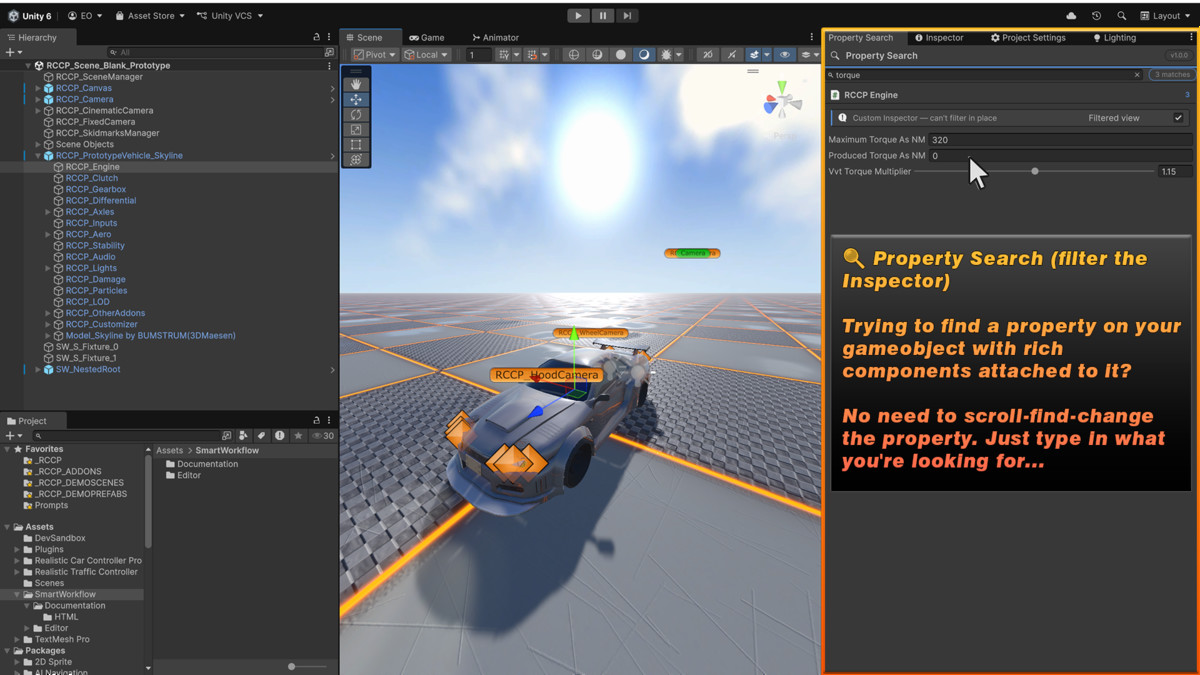Switch to the Inspector tab
Screen dimensions: 1200x675
pyautogui.click(x=939, y=37)
